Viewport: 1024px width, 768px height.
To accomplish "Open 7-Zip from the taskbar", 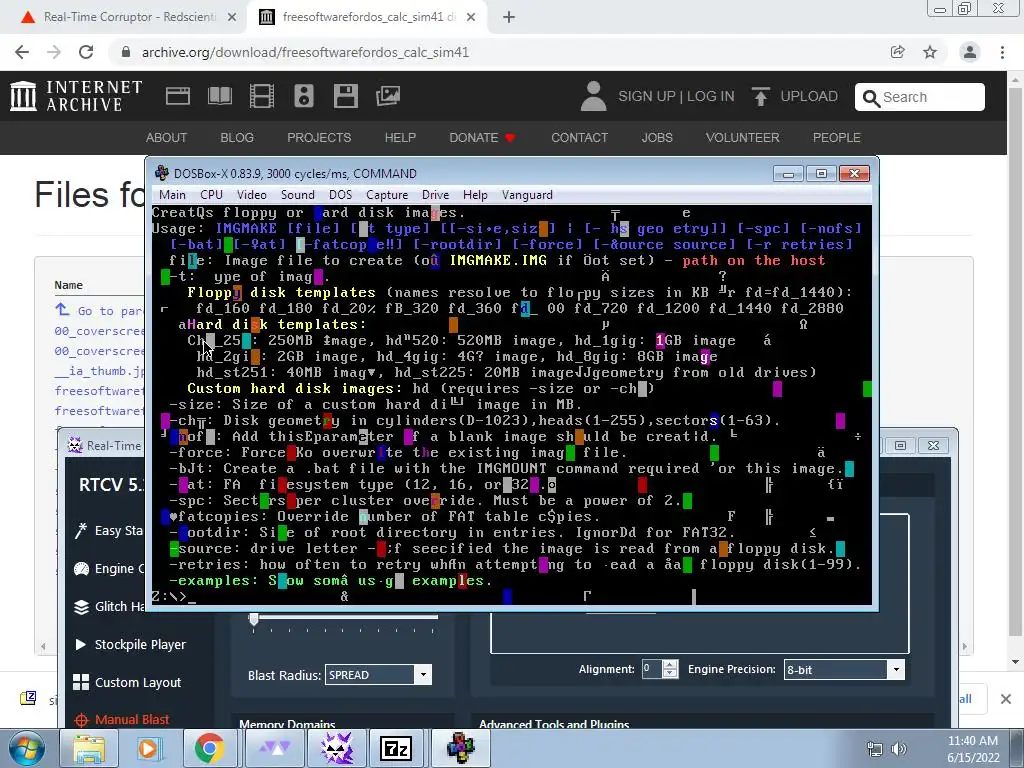I will point(396,748).
